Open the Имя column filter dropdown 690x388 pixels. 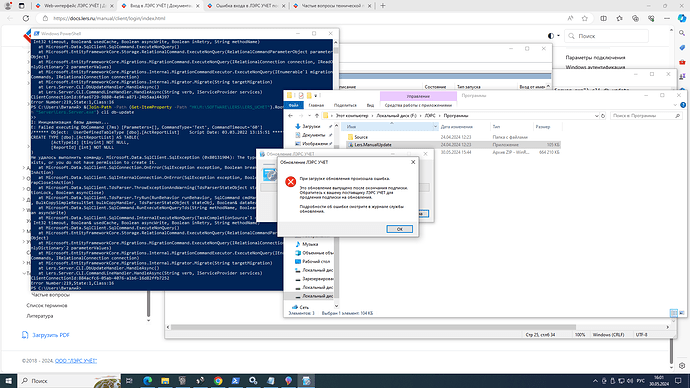(x=435, y=127)
